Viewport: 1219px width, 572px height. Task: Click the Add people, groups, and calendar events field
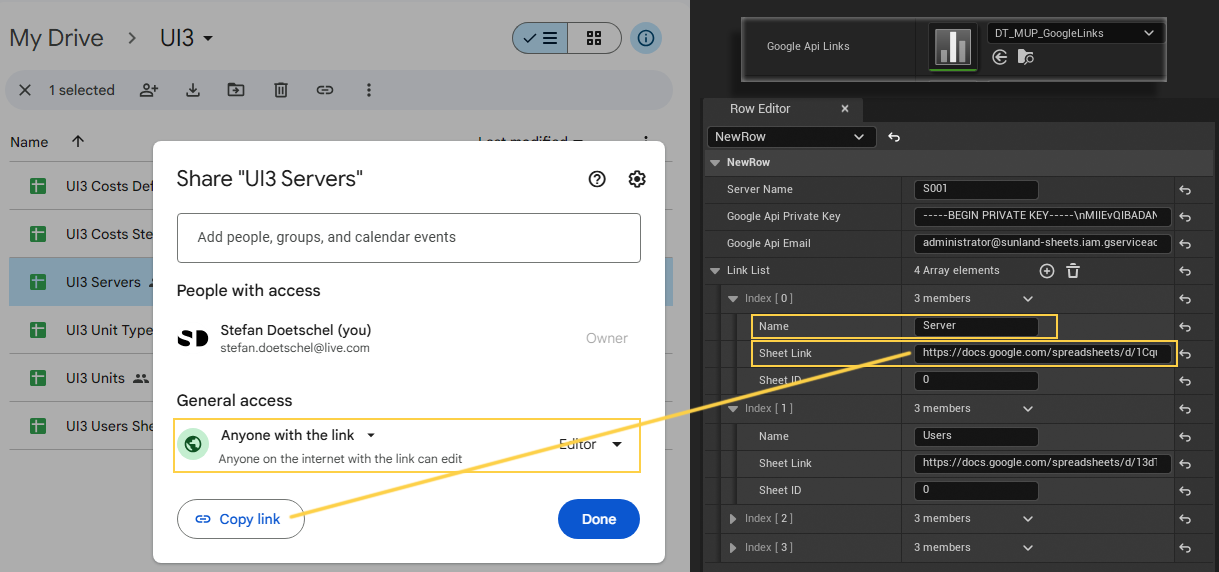[409, 238]
